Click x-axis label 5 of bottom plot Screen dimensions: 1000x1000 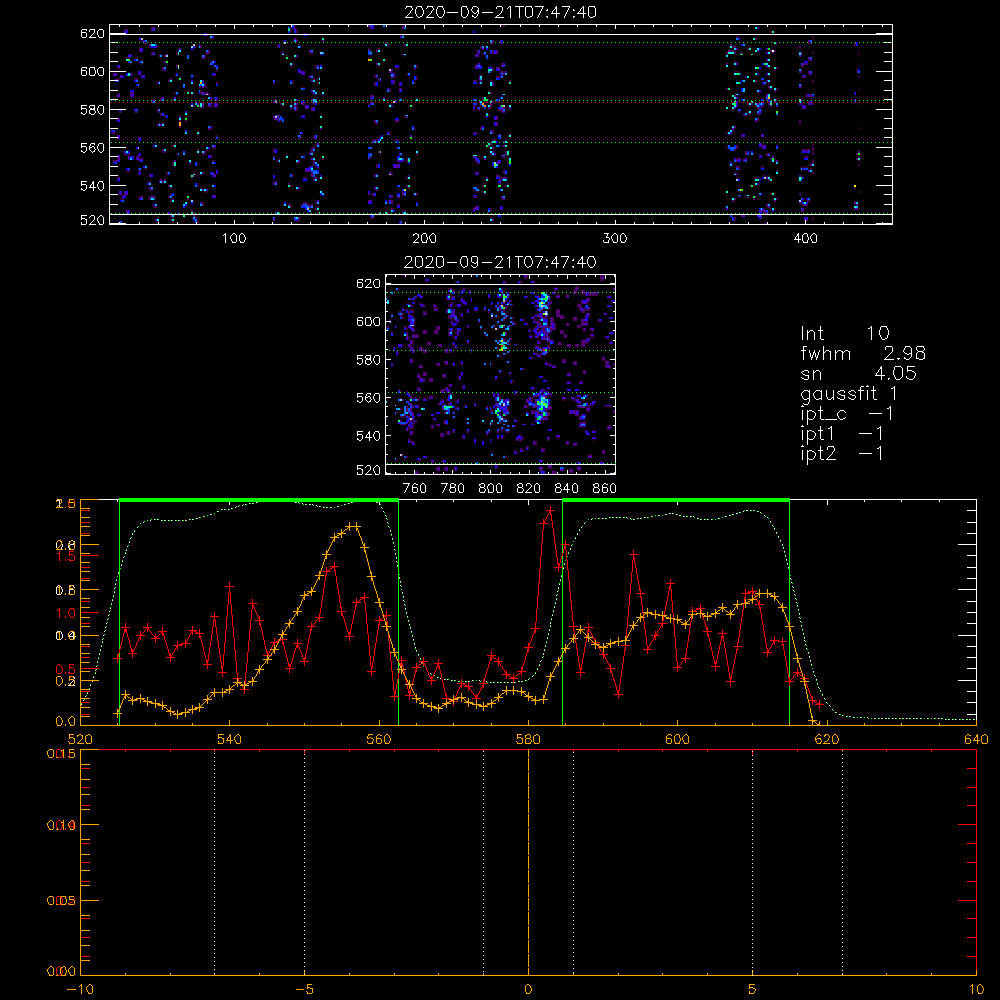pyautogui.click(x=753, y=990)
